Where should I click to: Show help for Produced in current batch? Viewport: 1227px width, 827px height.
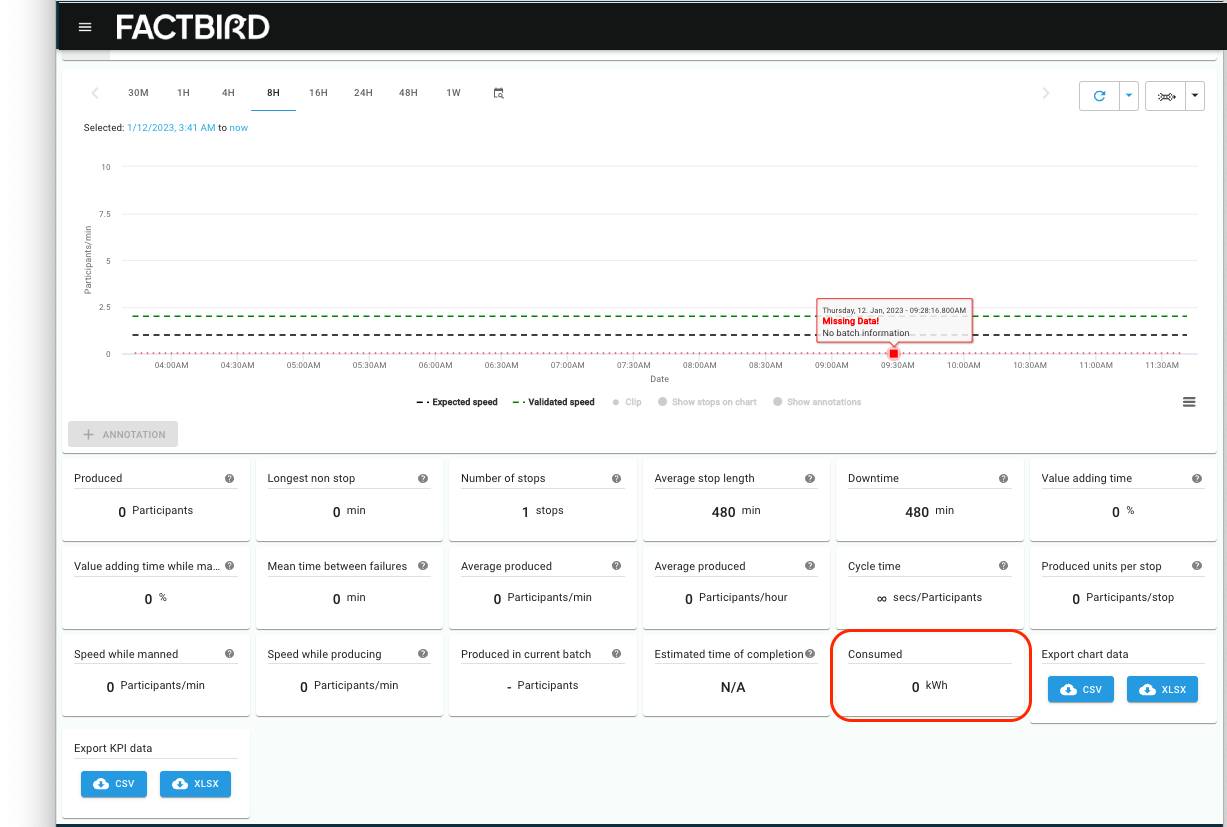pyautogui.click(x=616, y=654)
